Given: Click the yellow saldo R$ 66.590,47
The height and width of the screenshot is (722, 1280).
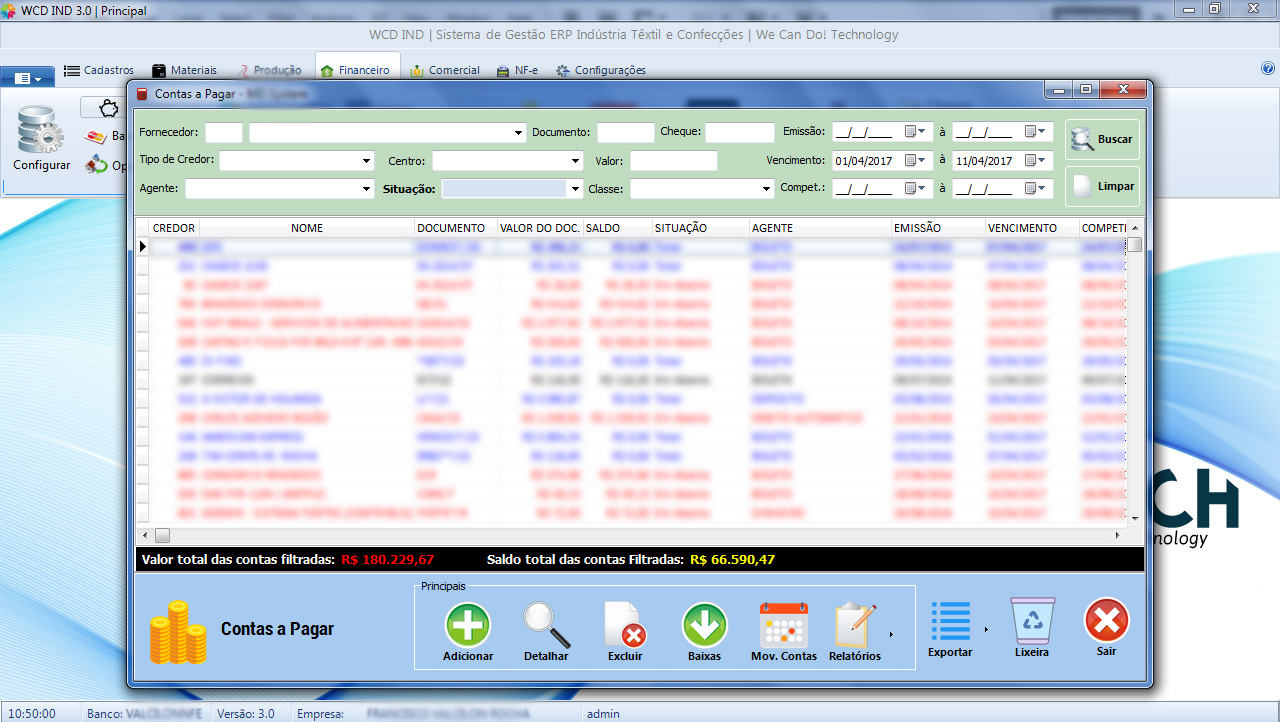Looking at the screenshot, I should 733,559.
